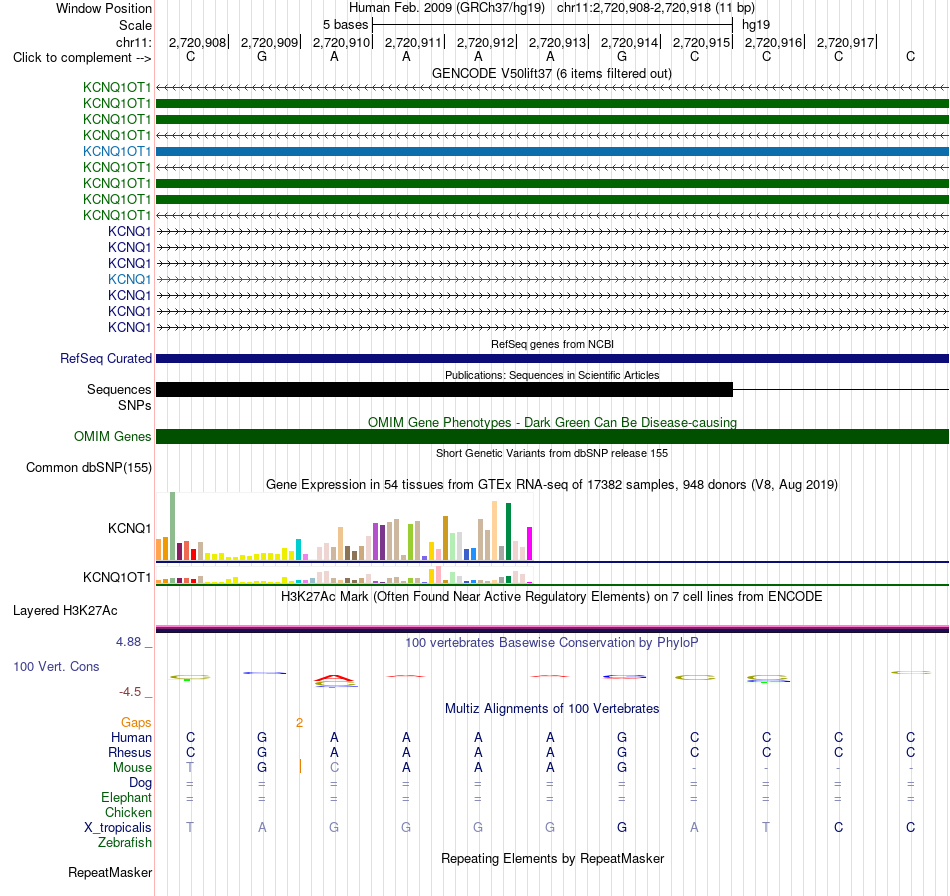Click the light blue highlighted KCNQ1OT1 label
950x896 pixels.
117,151
